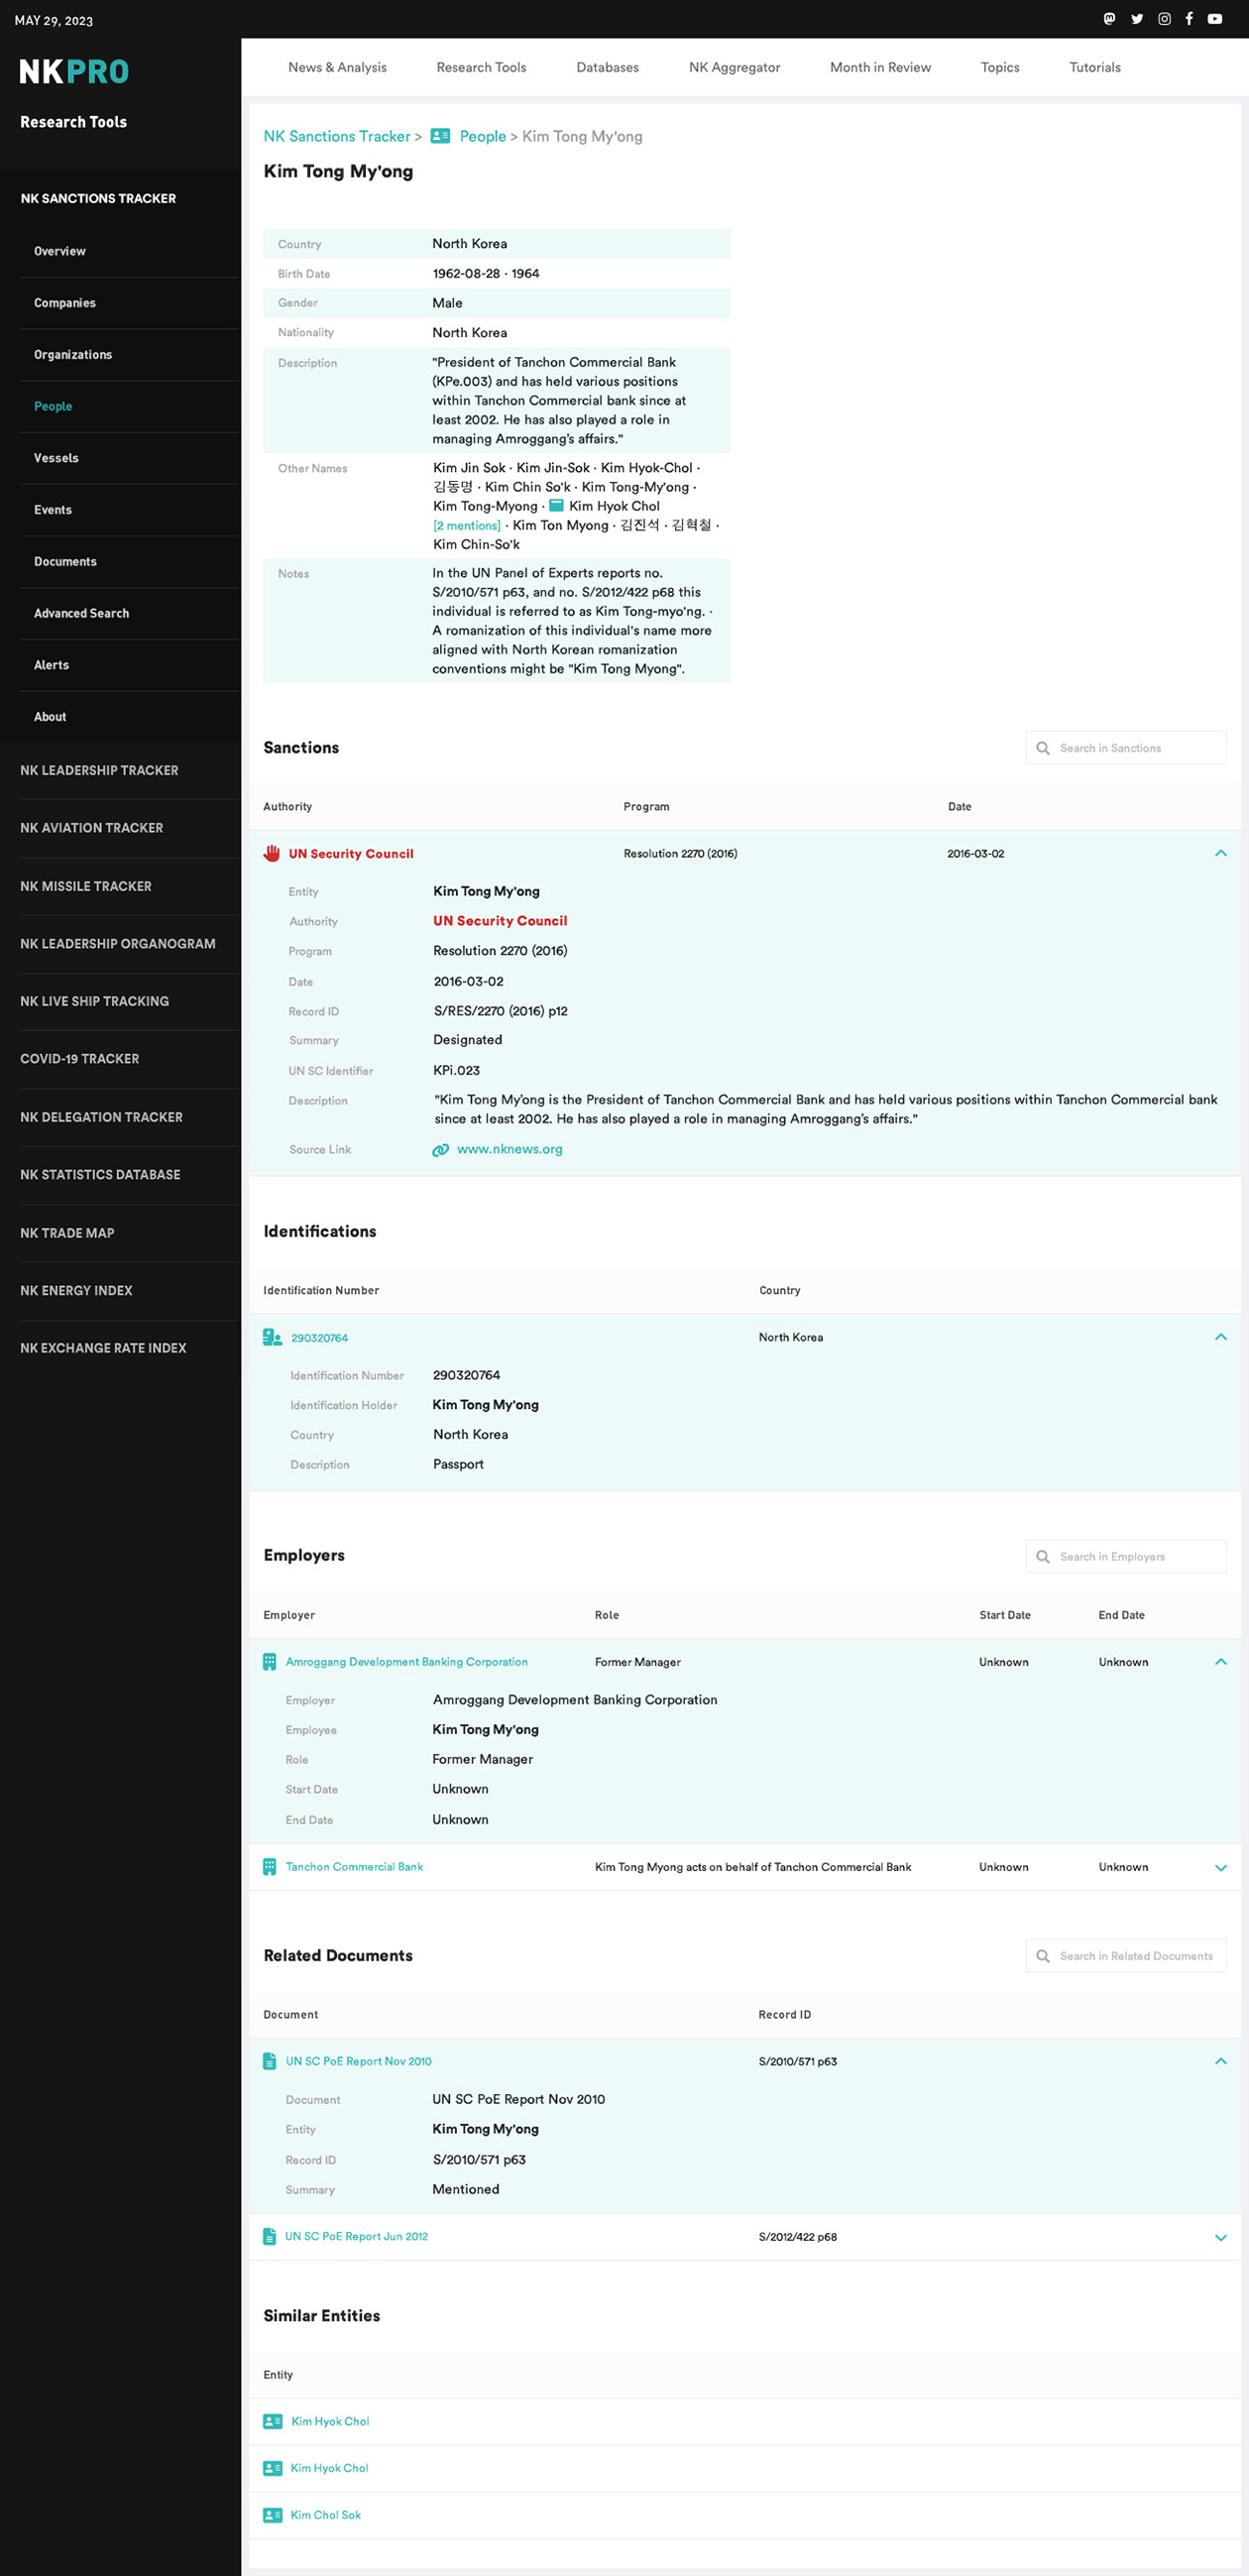
Task: Select Vessels in the sanctions tracker sidebar
Action: 56,458
